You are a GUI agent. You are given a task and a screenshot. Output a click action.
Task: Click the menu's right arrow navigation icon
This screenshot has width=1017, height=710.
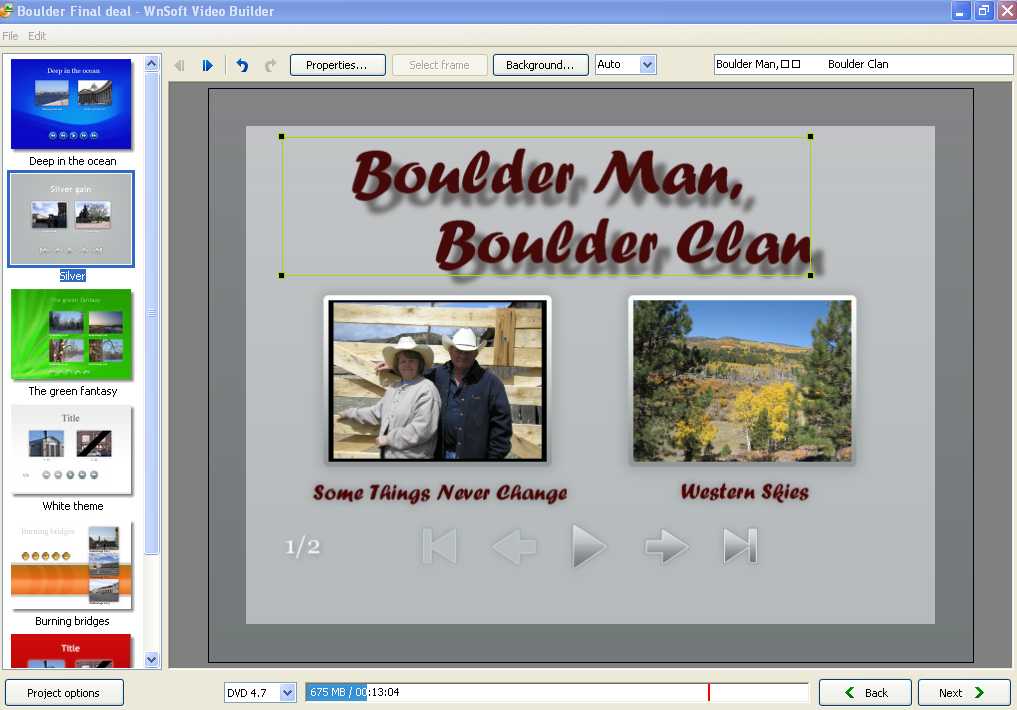666,546
